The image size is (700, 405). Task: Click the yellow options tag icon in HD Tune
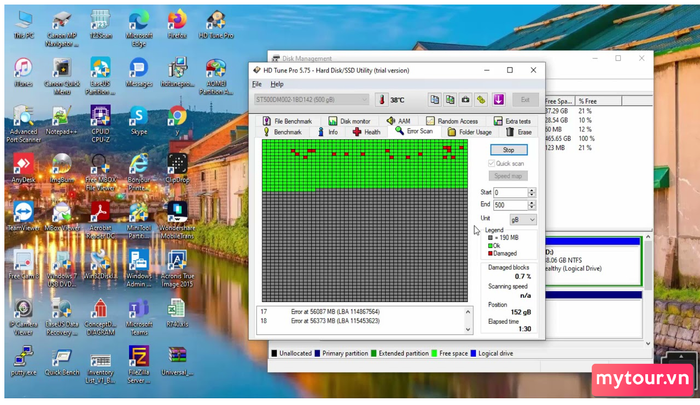coord(481,100)
